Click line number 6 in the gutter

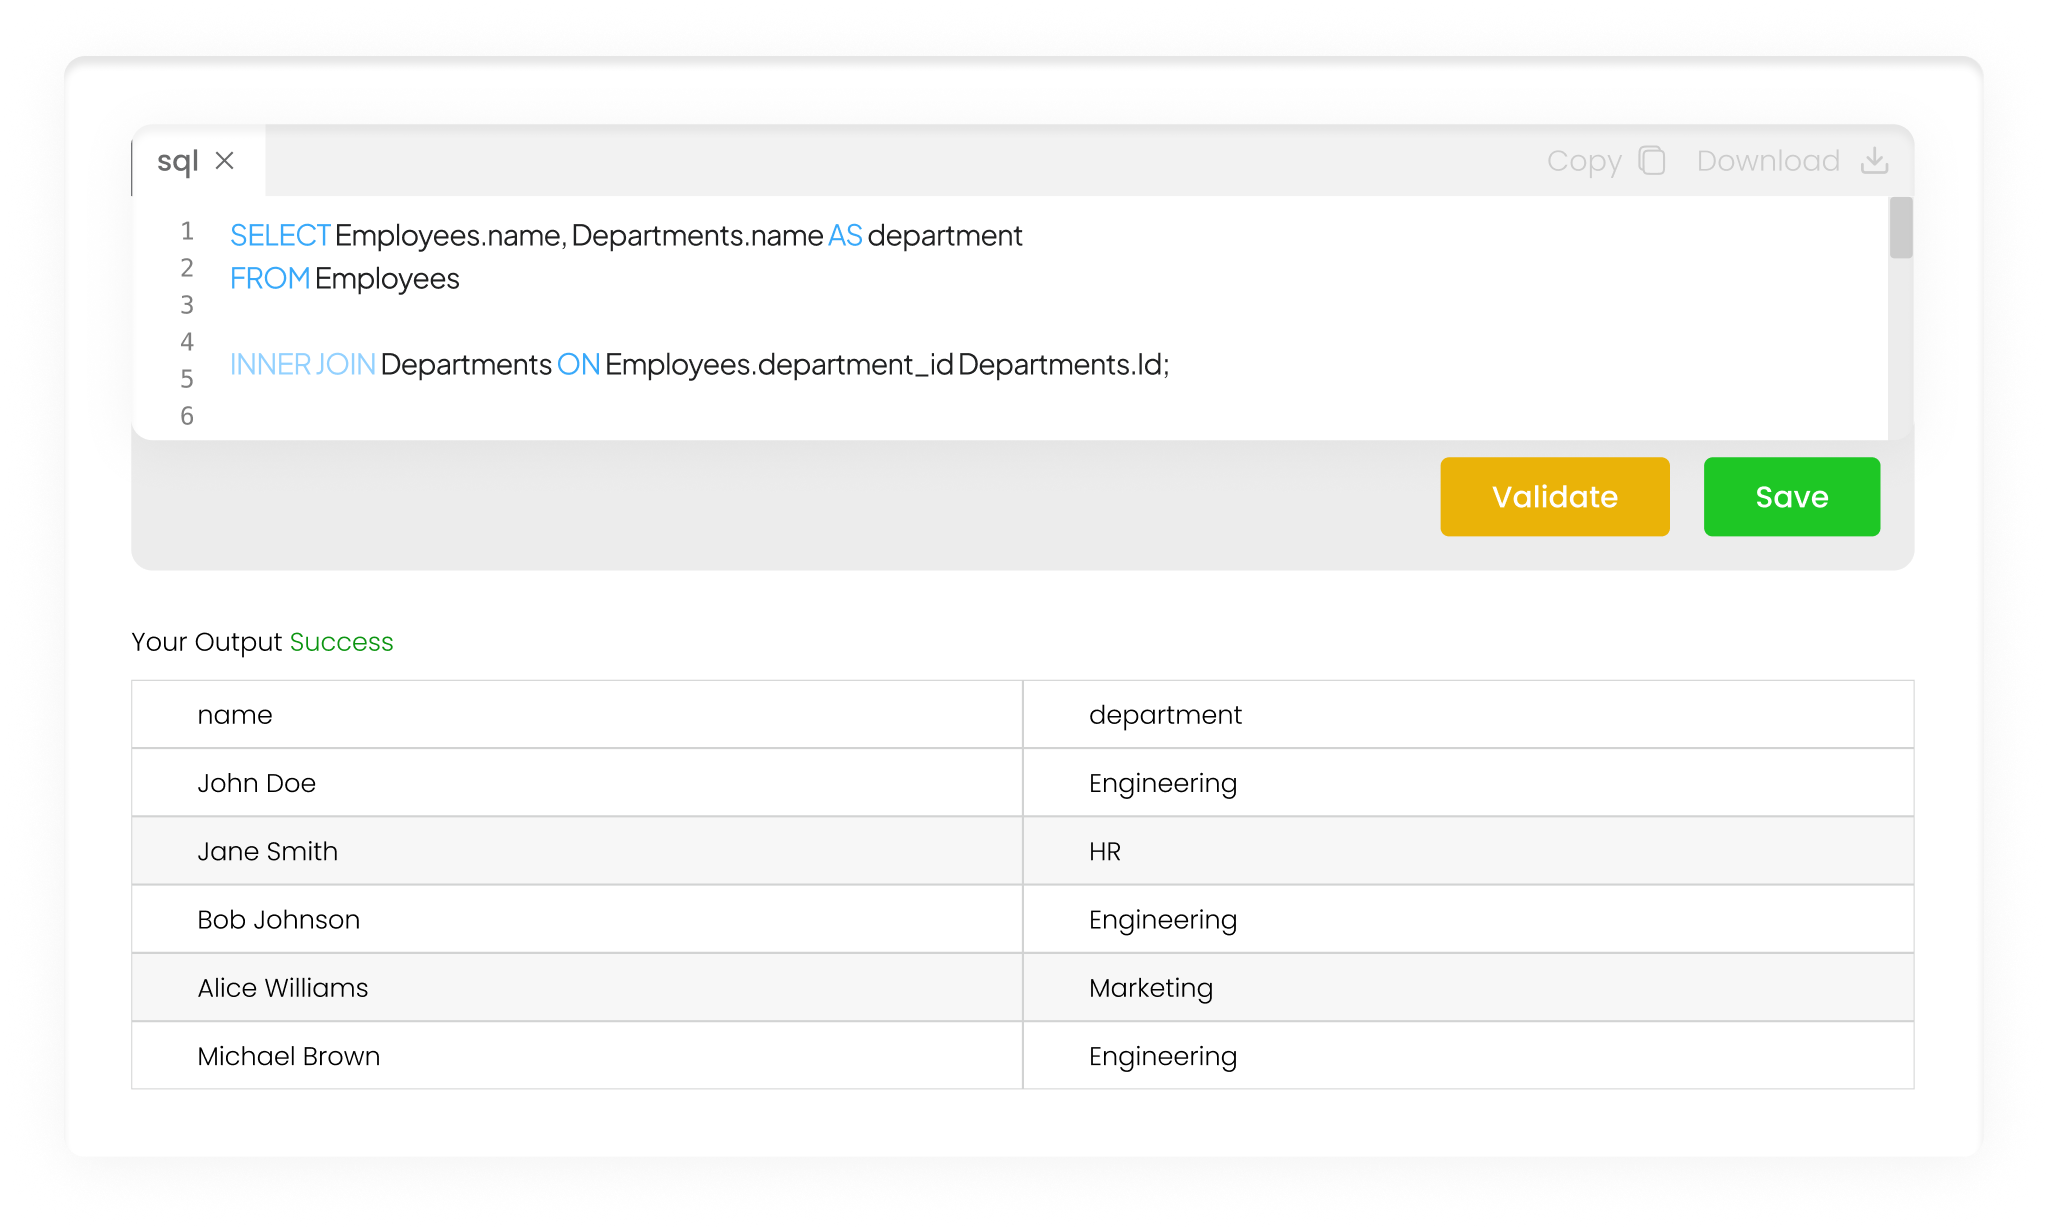pos(187,416)
